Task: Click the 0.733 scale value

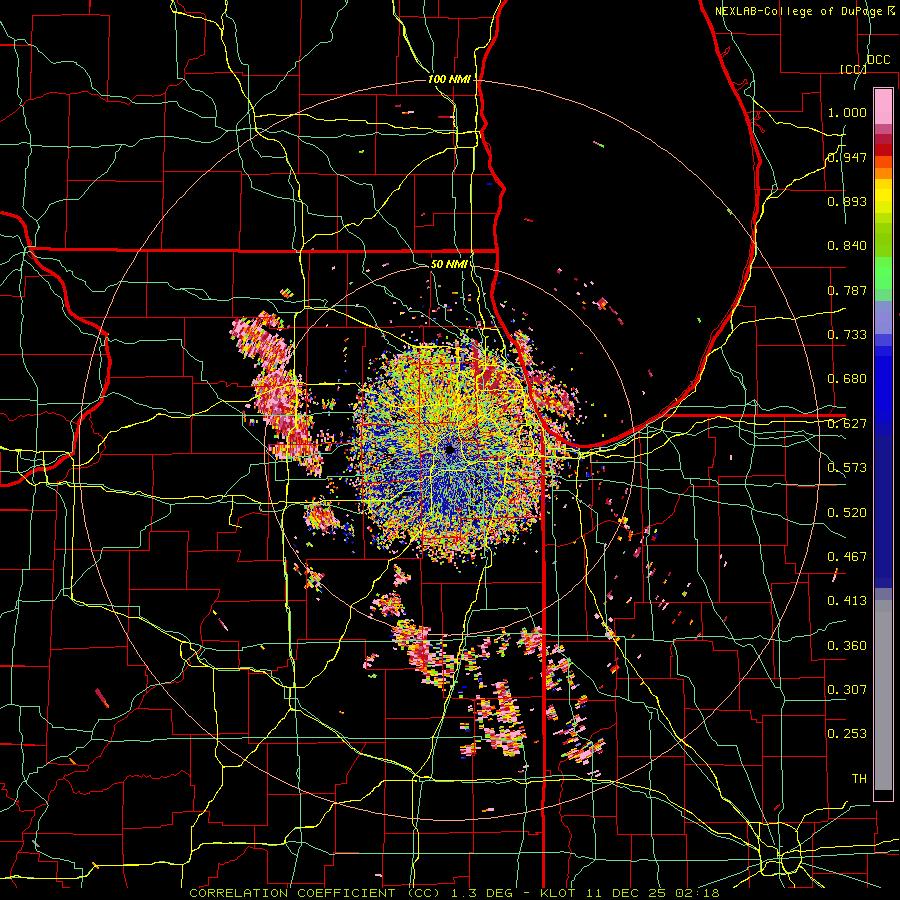Action: click(x=847, y=335)
